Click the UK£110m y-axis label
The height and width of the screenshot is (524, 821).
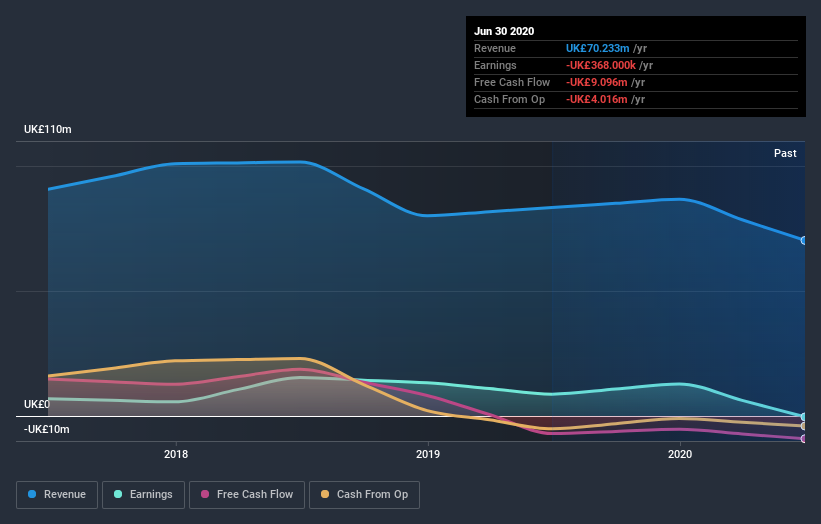(48, 129)
